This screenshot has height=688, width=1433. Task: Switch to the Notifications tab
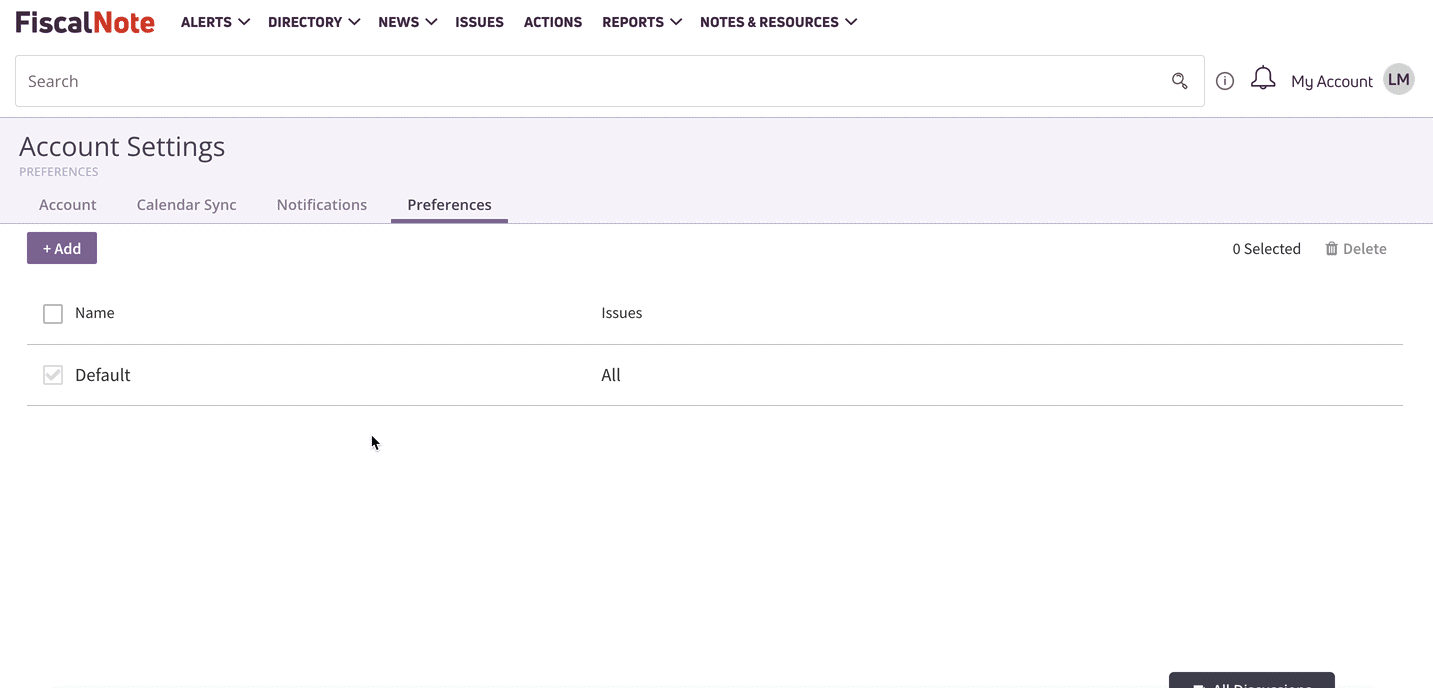pos(322,205)
